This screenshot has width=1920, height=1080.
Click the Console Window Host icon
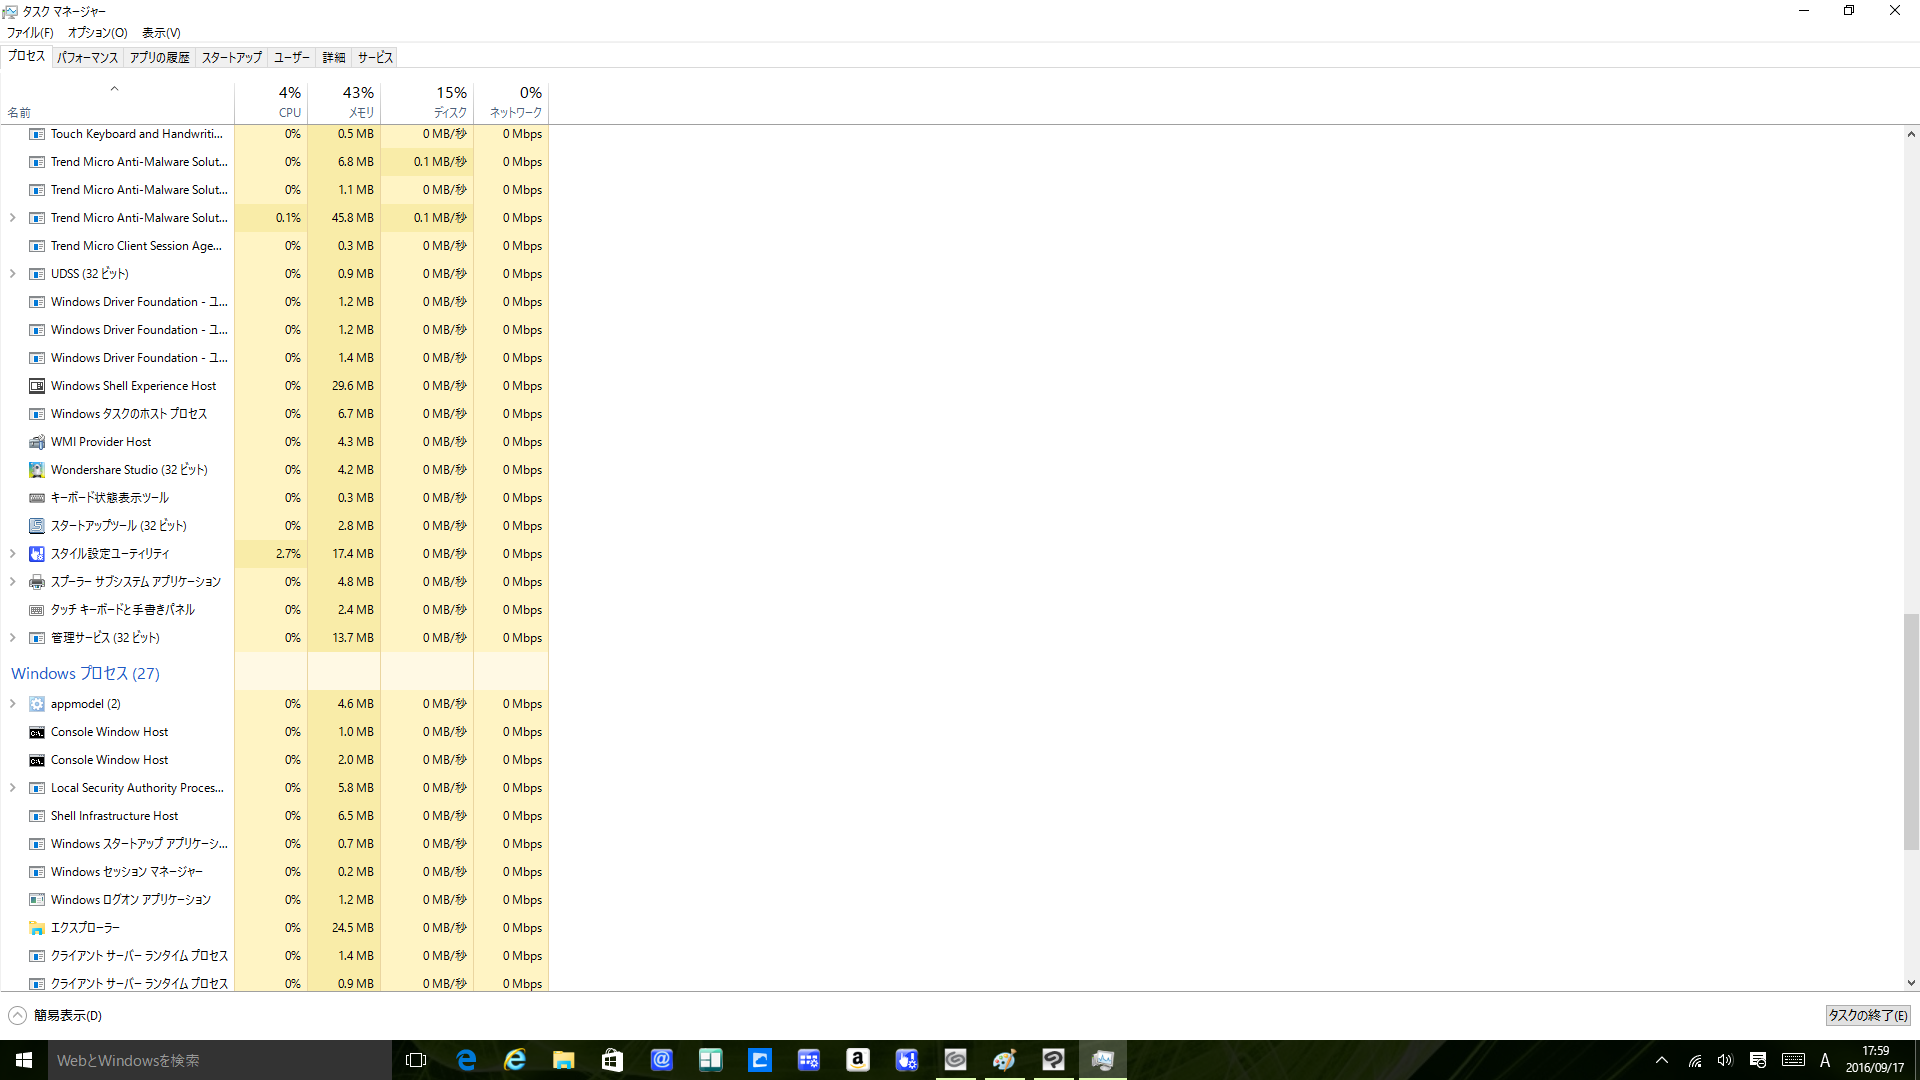pos(37,732)
